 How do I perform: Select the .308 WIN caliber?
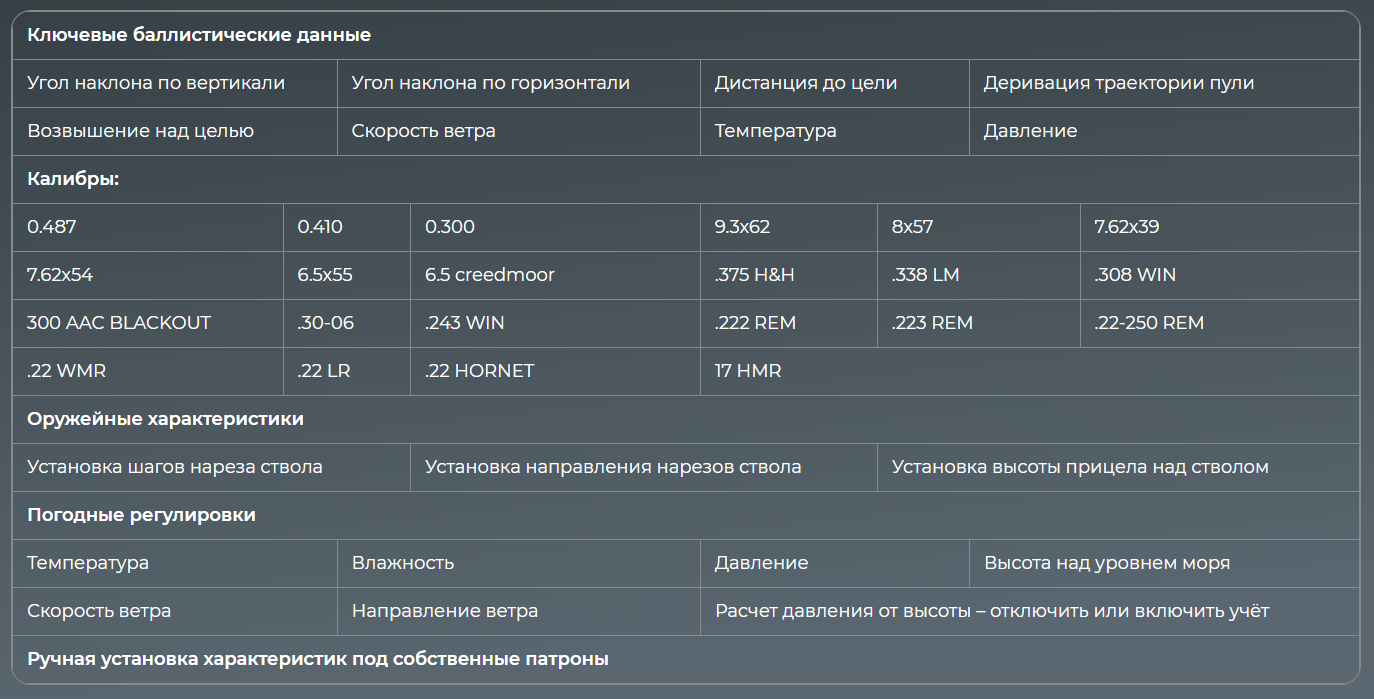tap(1135, 275)
